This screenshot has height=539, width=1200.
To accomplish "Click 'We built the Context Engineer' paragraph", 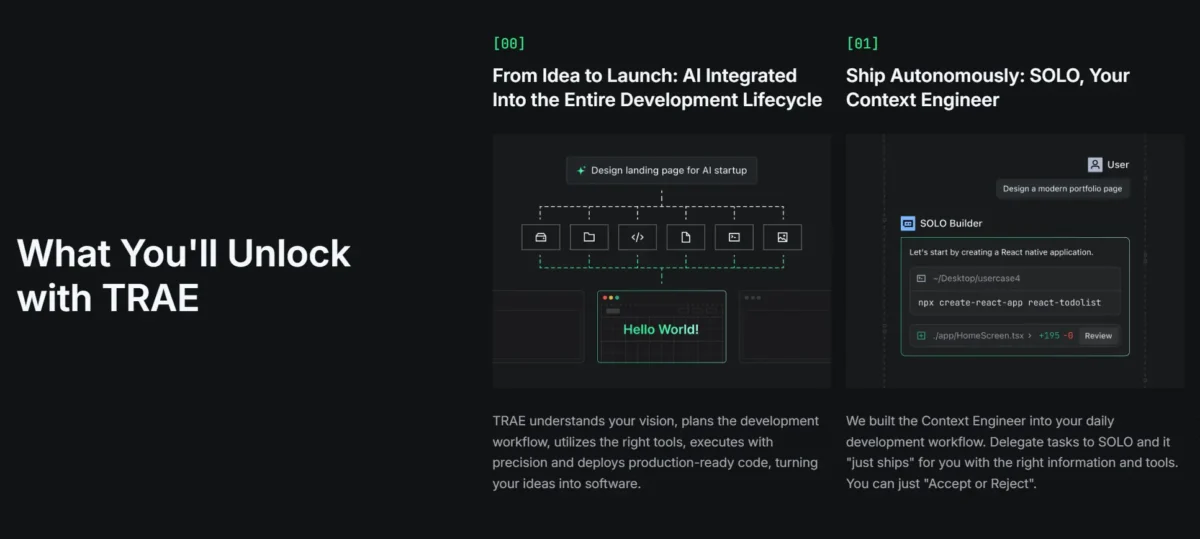I will click(x=1012, y=452).
